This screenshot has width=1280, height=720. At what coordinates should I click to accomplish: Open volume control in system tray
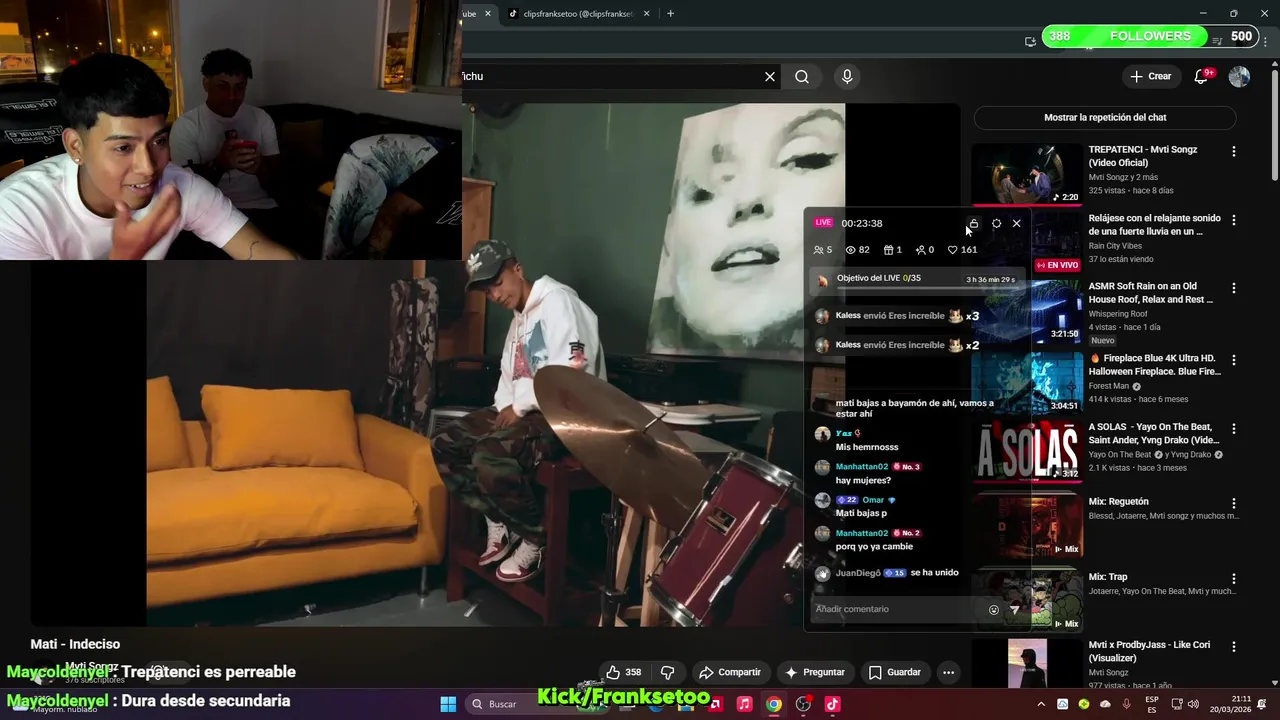coord(1193,704)
